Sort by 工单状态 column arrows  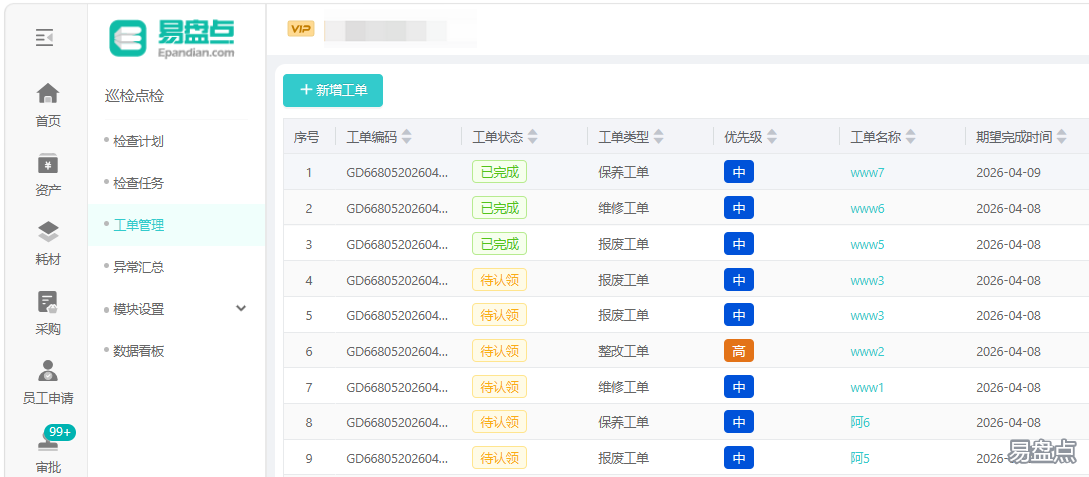point(533,137)
